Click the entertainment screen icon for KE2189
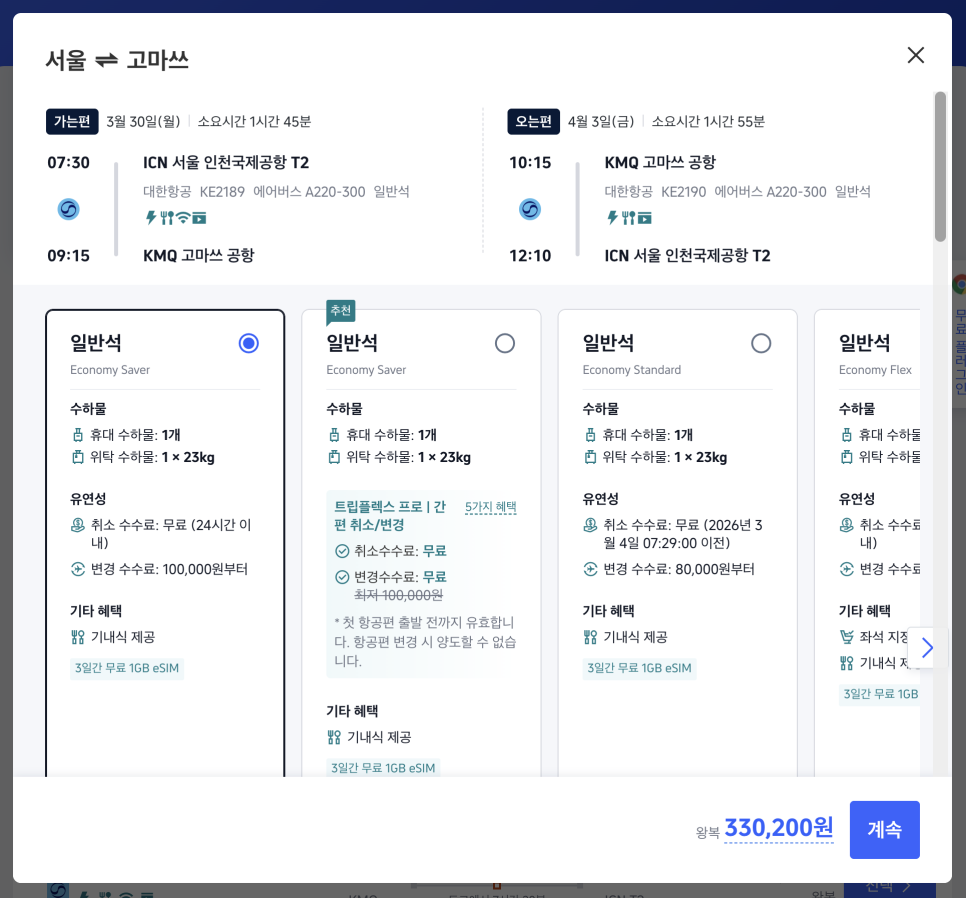Screen dimensions: 966x898 click(x=199, y=218)
